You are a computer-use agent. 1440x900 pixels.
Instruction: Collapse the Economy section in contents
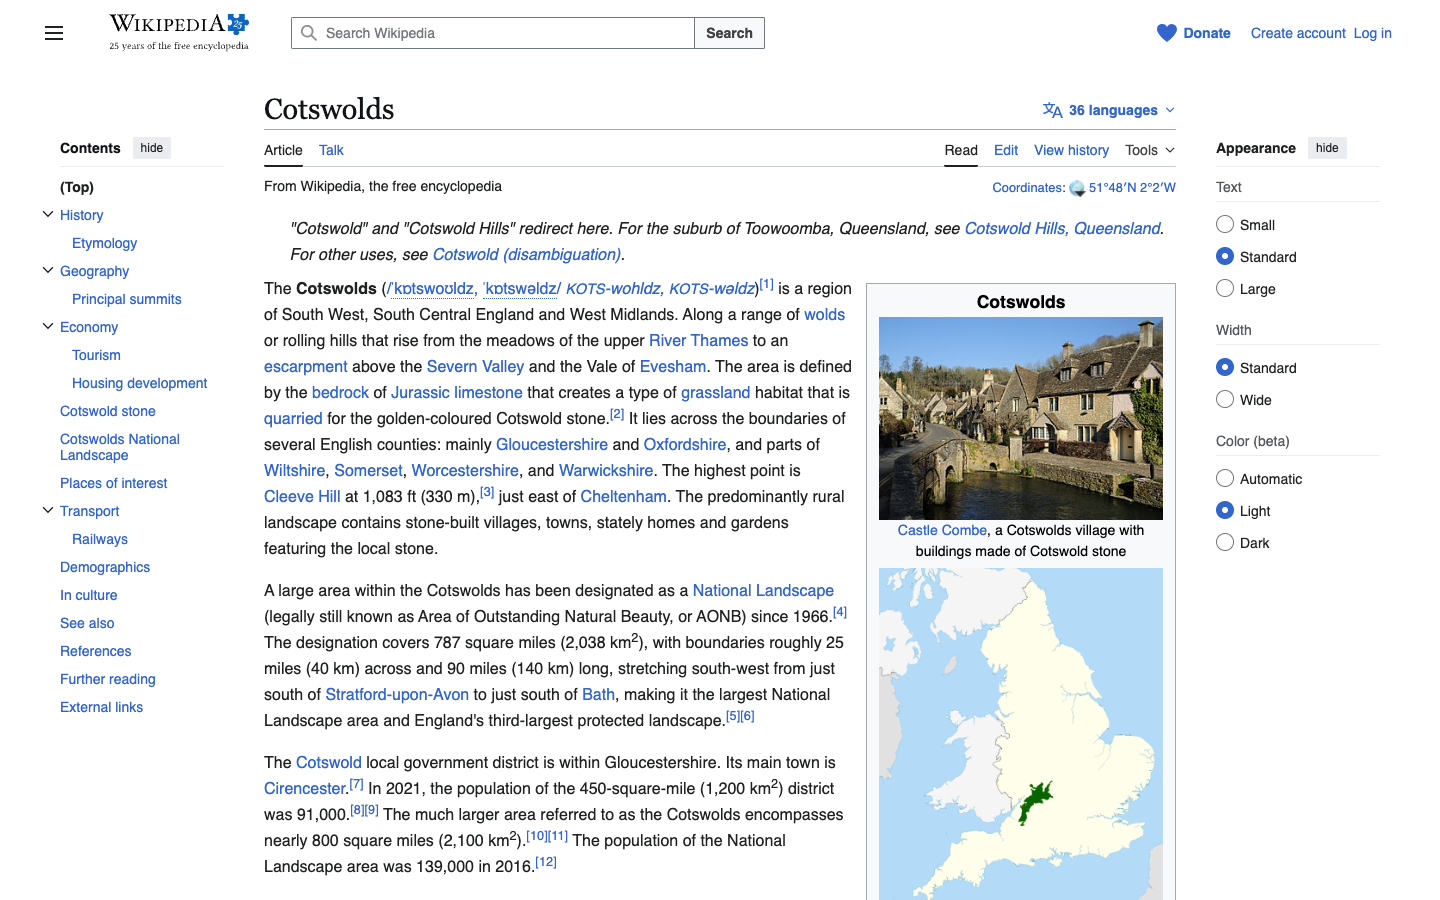(47, 326)
